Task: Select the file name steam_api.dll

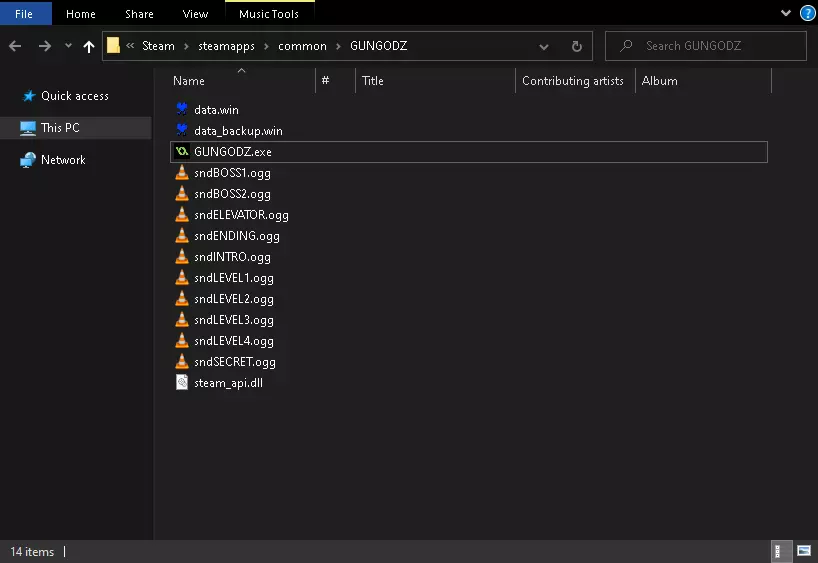Action: click(228, 383)
